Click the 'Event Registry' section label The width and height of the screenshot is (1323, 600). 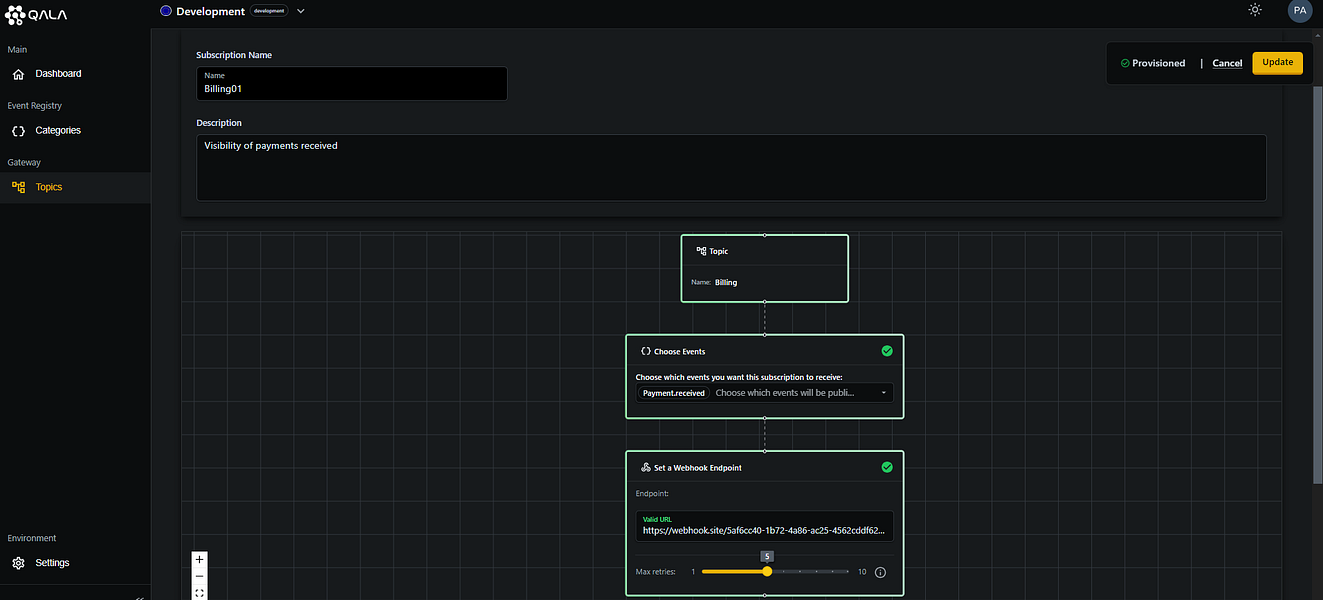pos(35,106)
